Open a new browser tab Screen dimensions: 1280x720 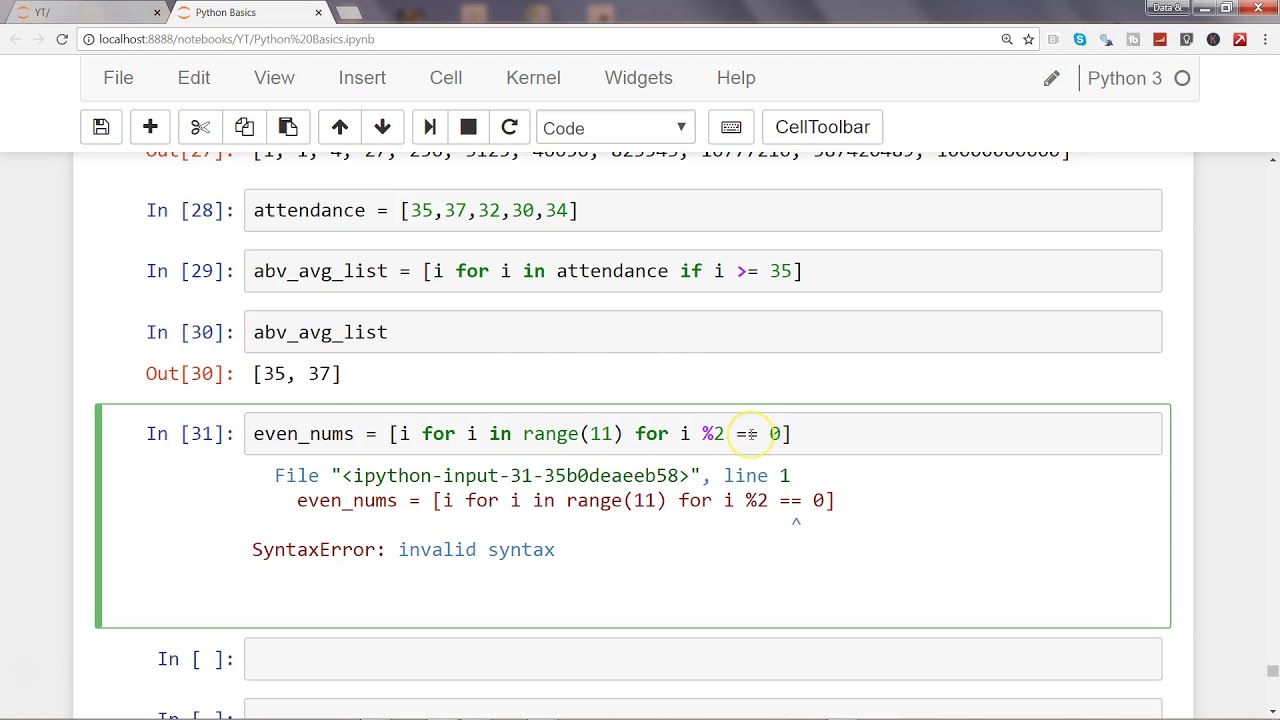coord(348,12)
